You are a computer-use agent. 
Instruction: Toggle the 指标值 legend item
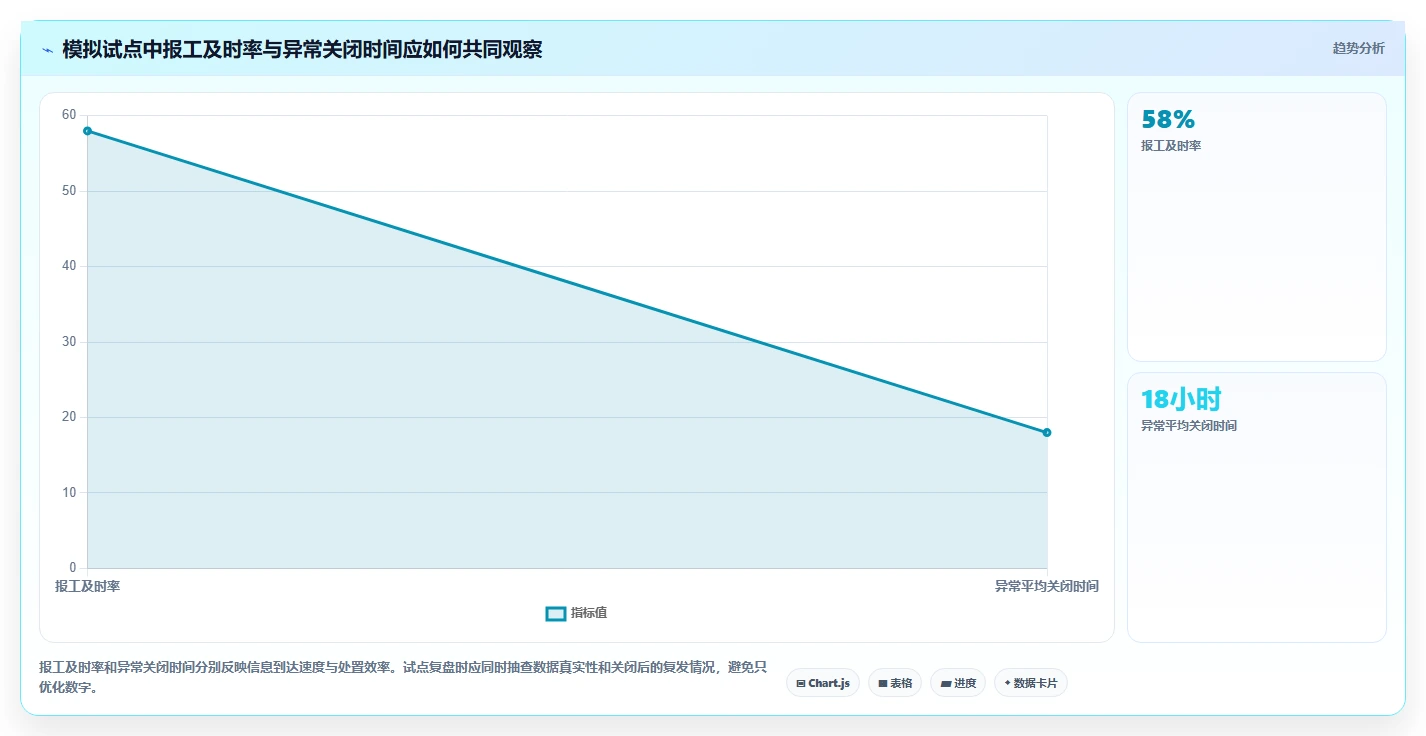coord(576,613)
